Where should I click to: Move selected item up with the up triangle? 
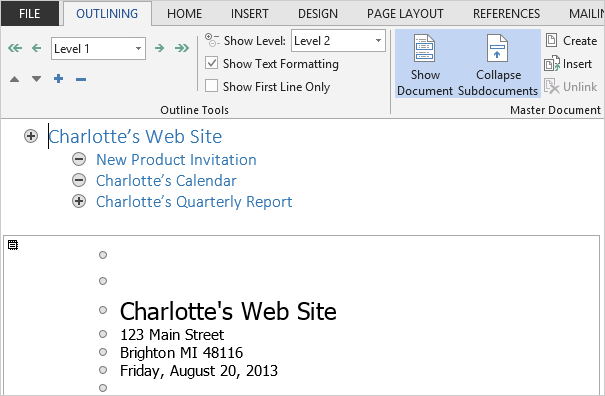[x=14, y=79]
